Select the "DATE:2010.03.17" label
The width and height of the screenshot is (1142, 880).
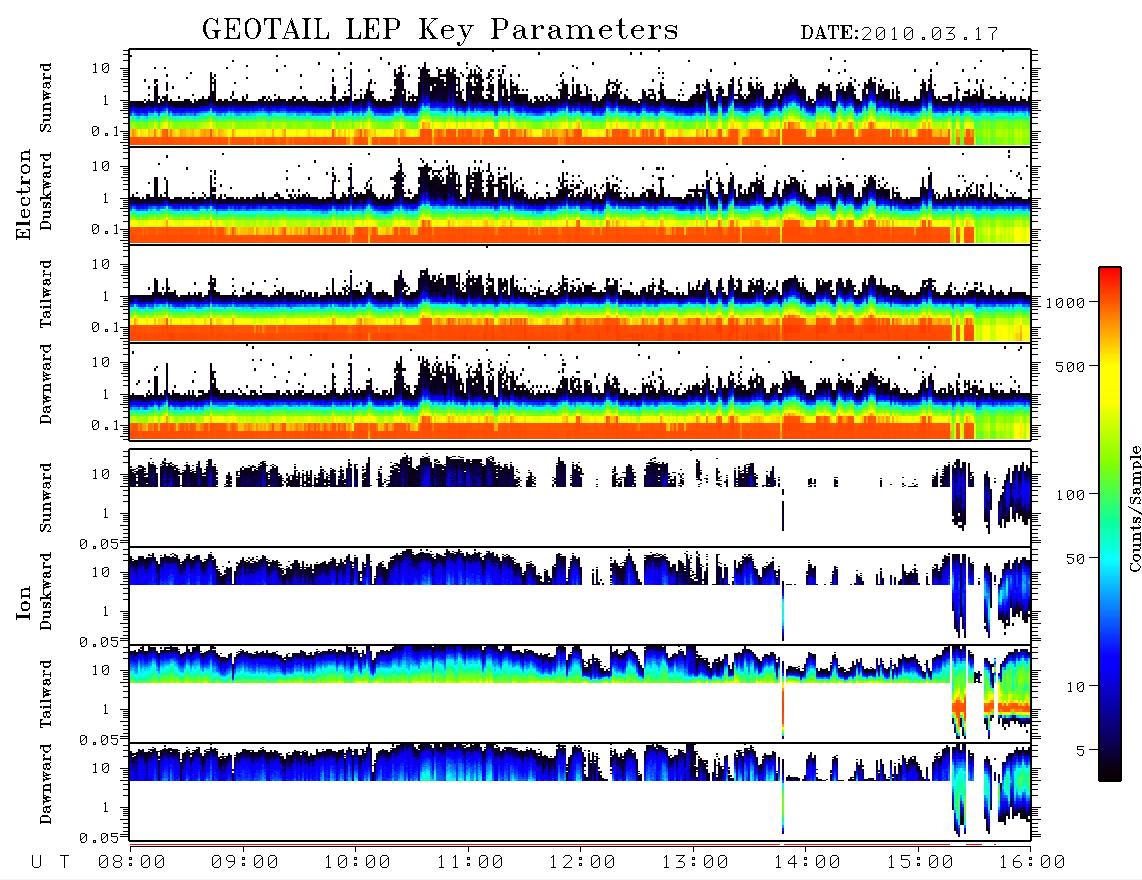tap(899, 34)
